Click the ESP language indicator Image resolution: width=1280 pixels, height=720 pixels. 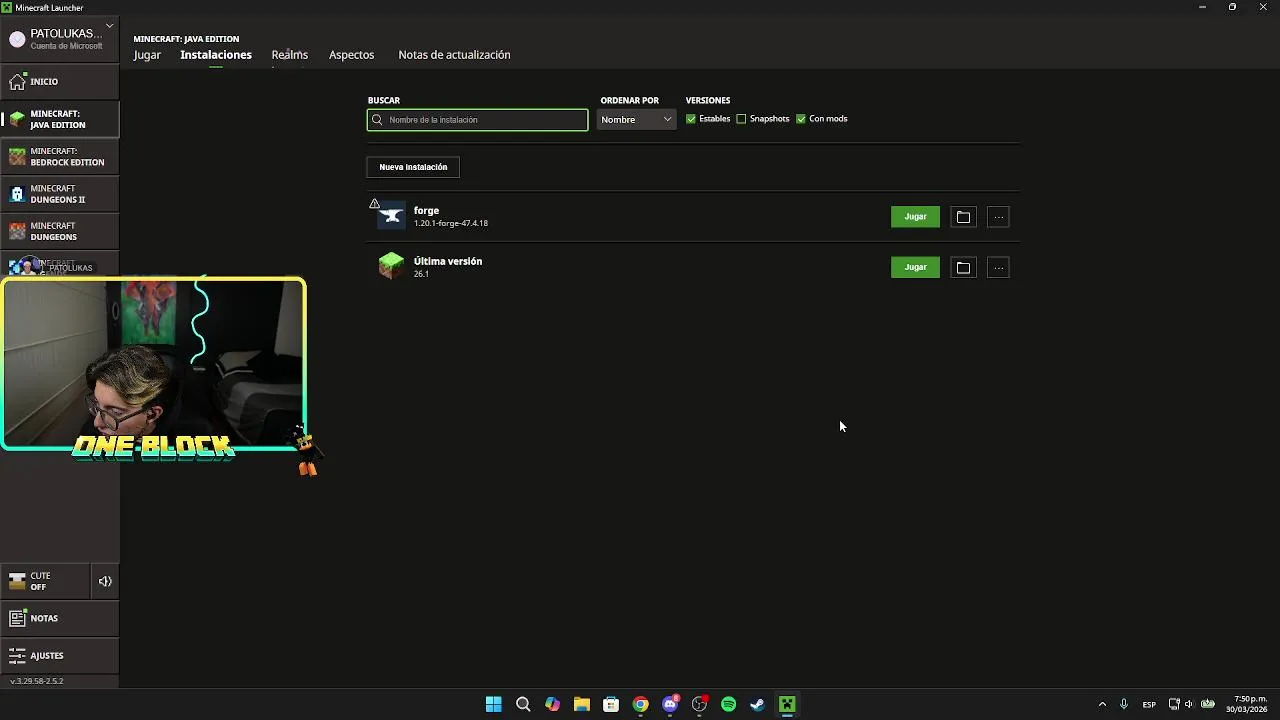1149,705
